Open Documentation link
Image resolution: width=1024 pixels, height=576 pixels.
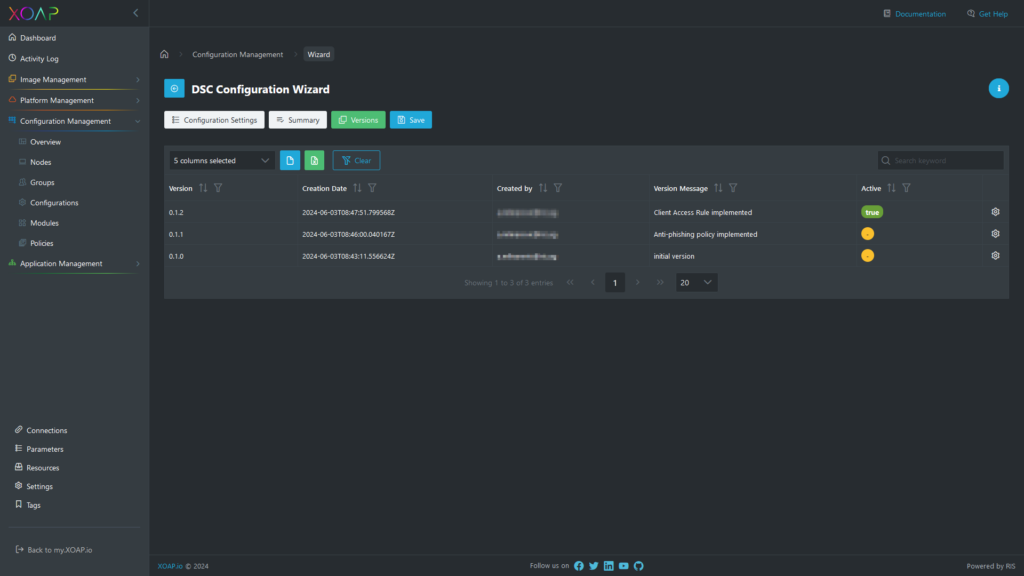tap(914, 14)
